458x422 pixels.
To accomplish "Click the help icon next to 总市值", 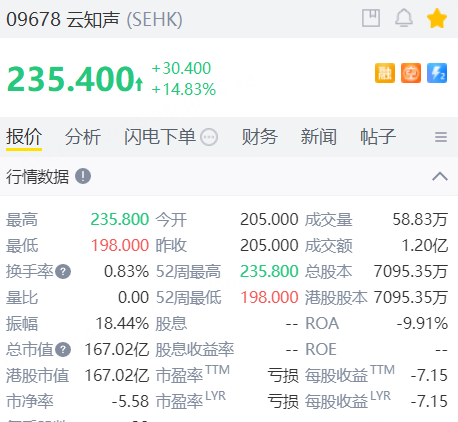I will click(63, 350).
